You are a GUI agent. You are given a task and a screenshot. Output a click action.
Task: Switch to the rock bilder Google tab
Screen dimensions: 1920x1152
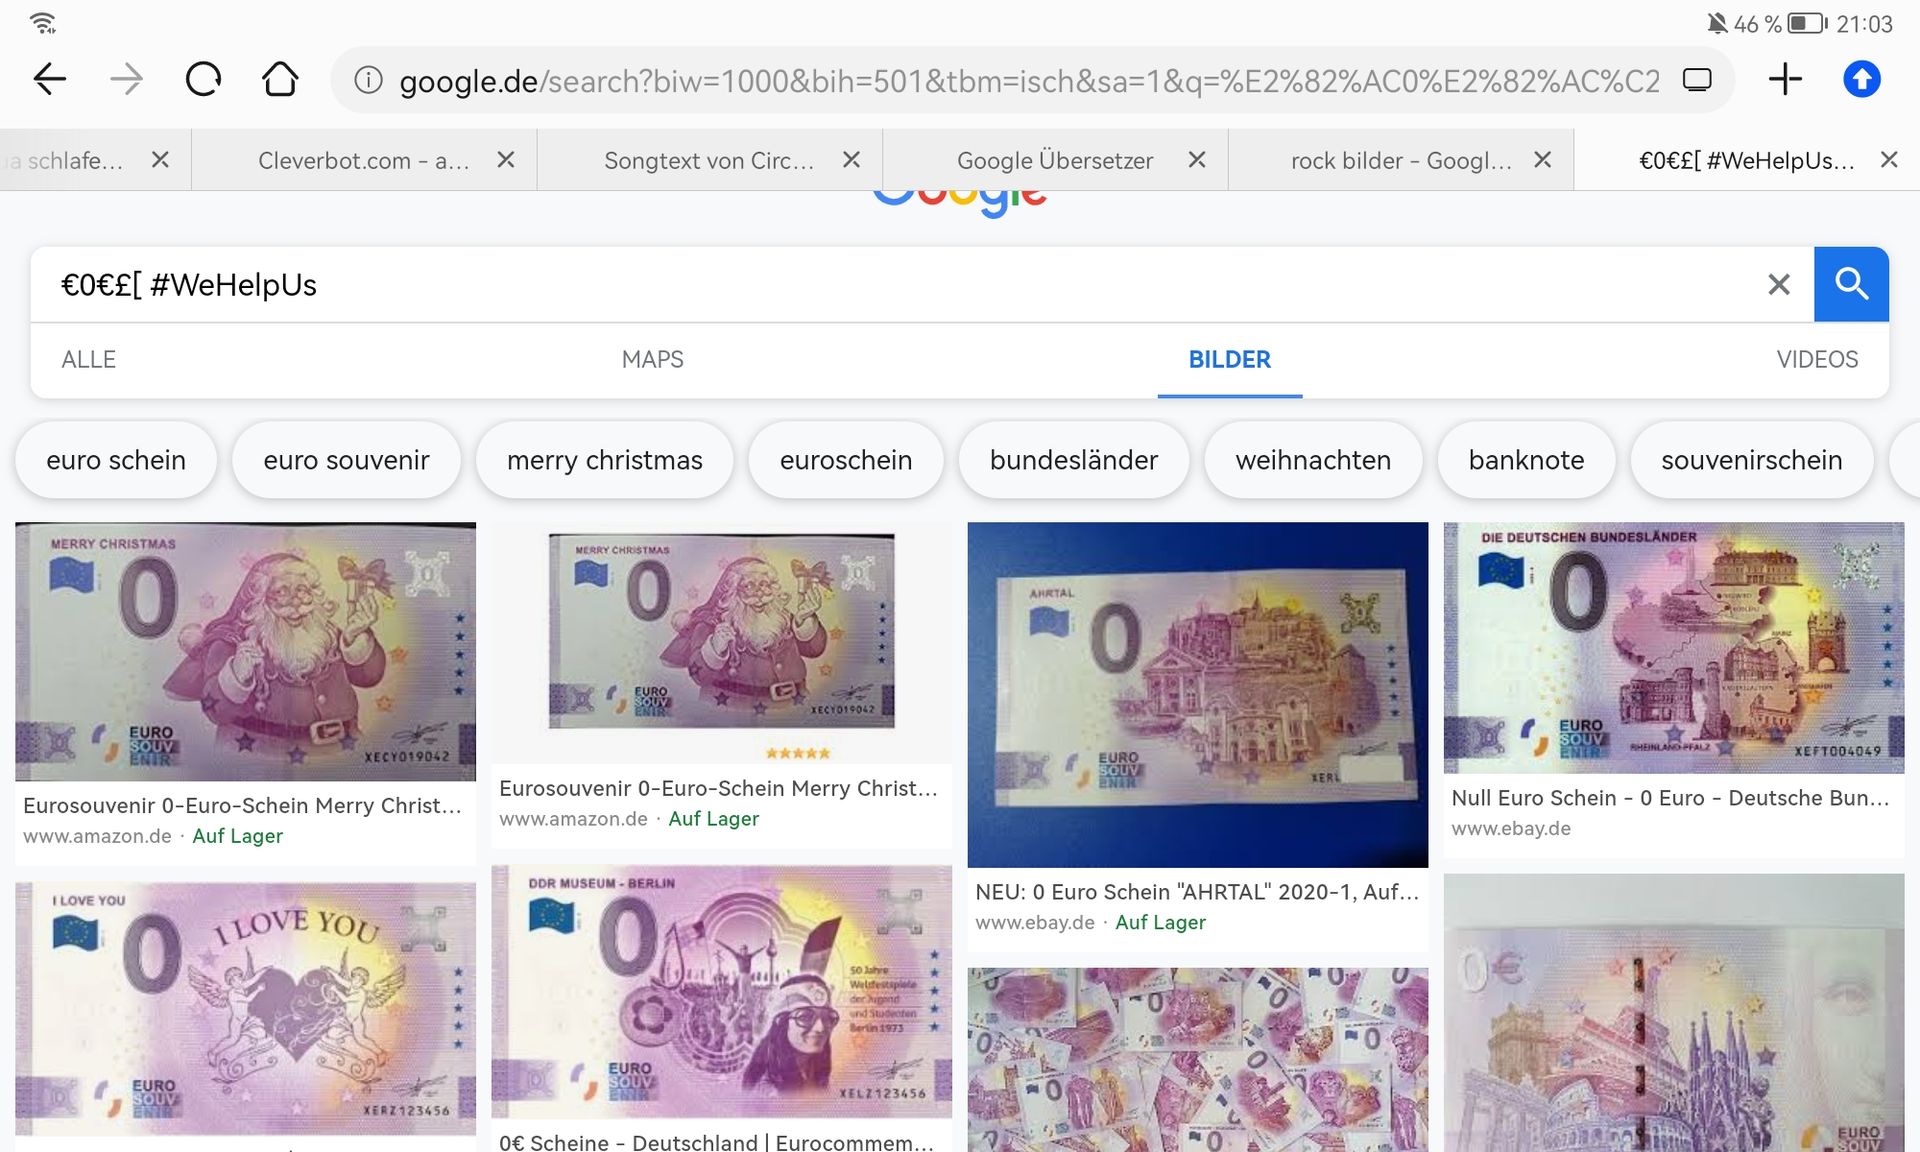point(1400,161)
